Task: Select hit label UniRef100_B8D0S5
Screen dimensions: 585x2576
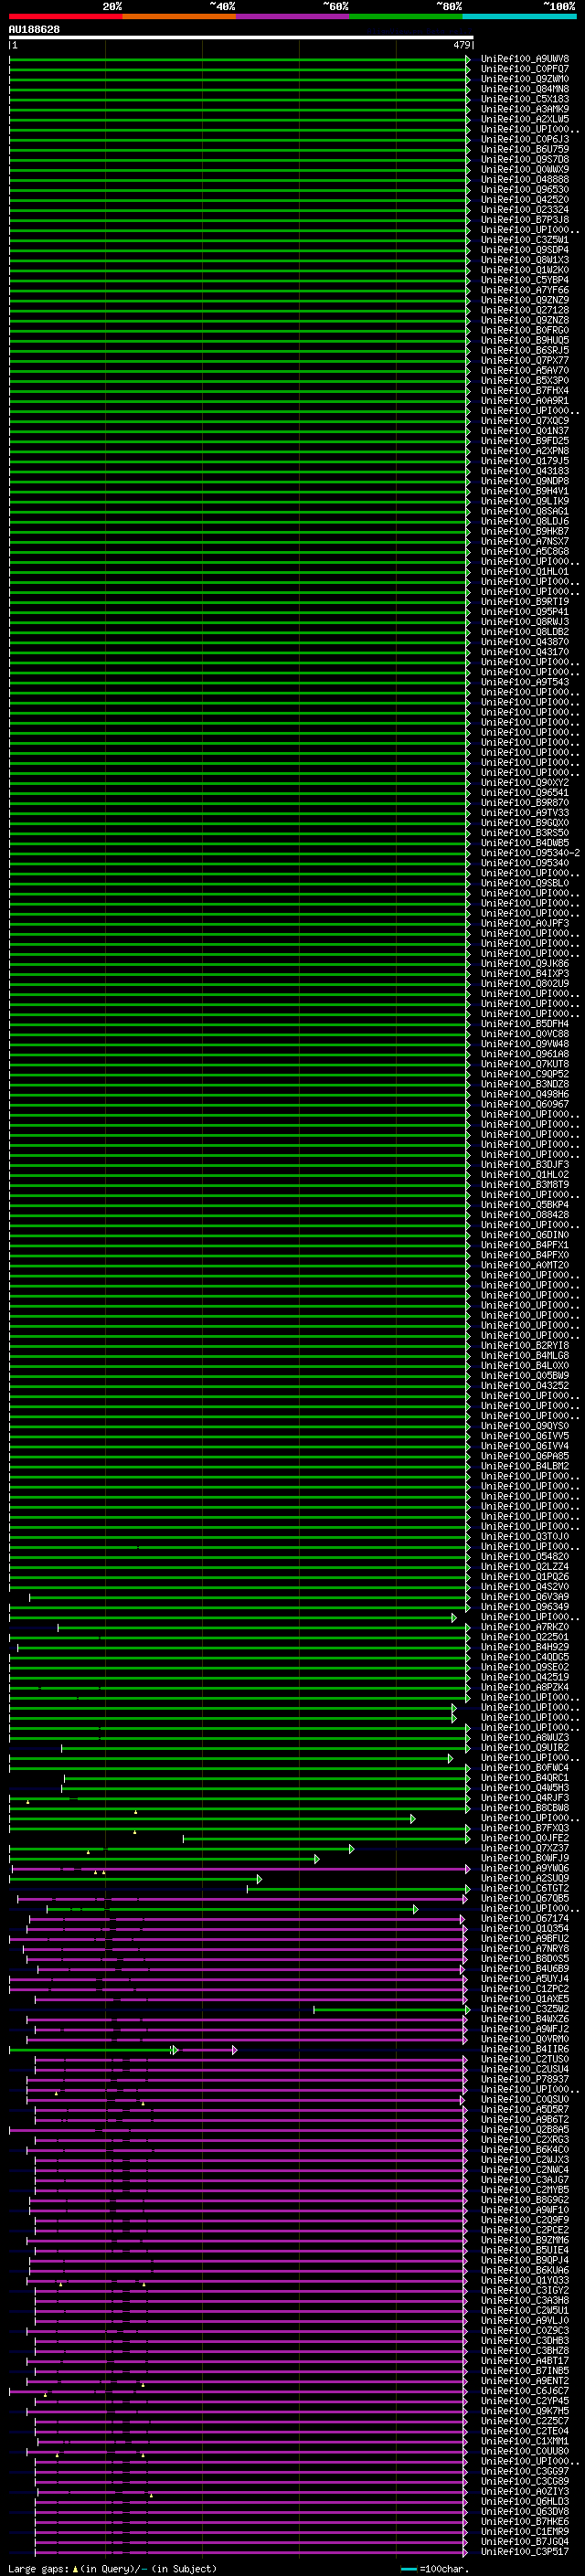Action: [x=525, y=1959]
